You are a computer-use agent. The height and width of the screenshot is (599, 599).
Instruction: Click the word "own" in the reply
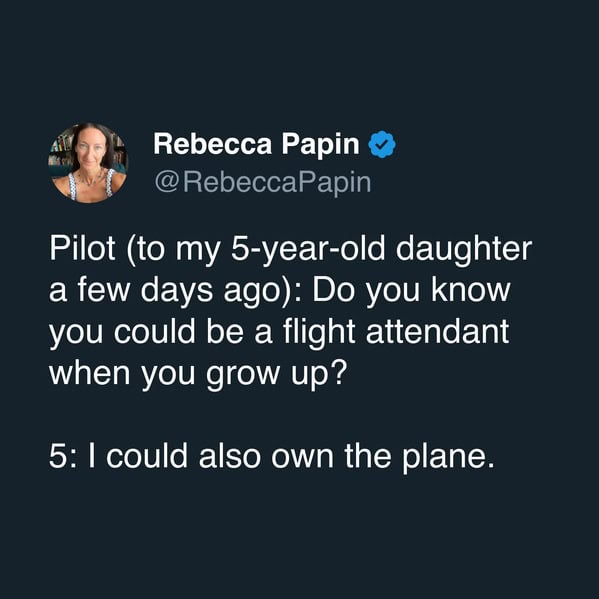coord(303,458)
